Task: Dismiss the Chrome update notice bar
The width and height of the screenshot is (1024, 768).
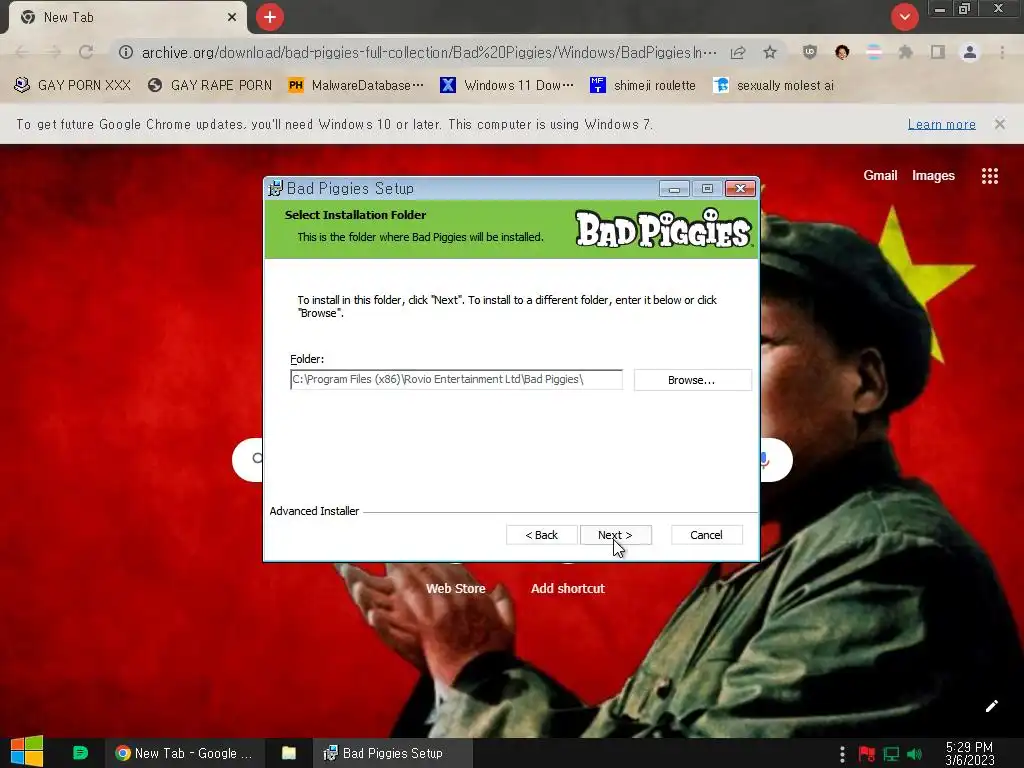Action: click(x=1000, y=123)
